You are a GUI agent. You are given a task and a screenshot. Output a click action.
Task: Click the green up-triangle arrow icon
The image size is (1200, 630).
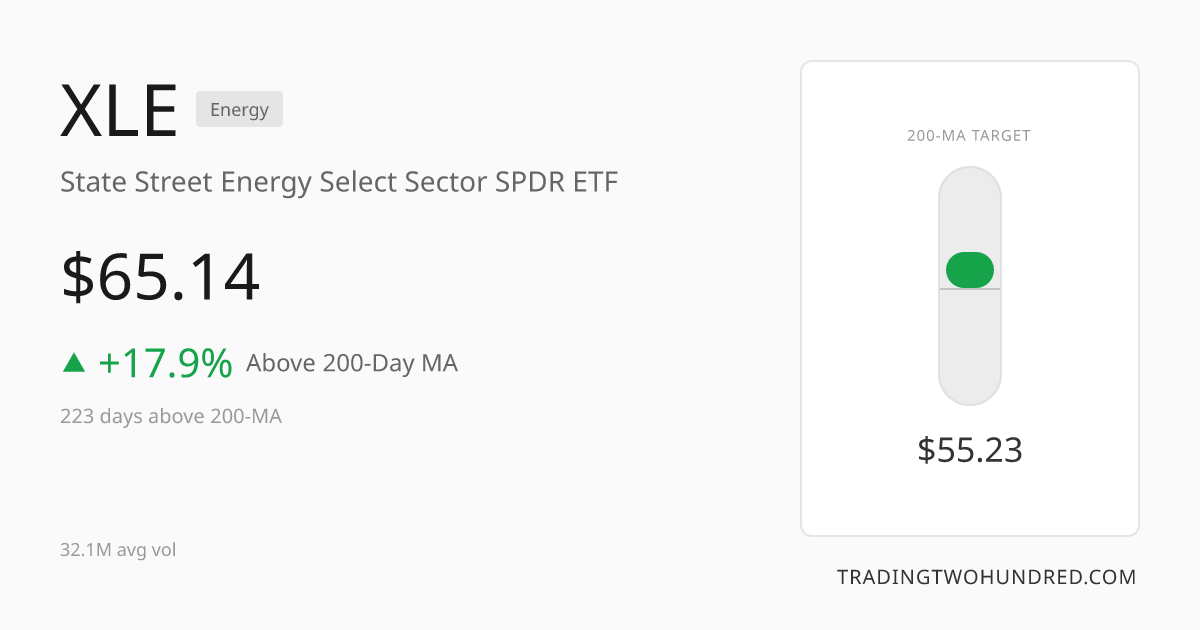(x=74, y=362)
